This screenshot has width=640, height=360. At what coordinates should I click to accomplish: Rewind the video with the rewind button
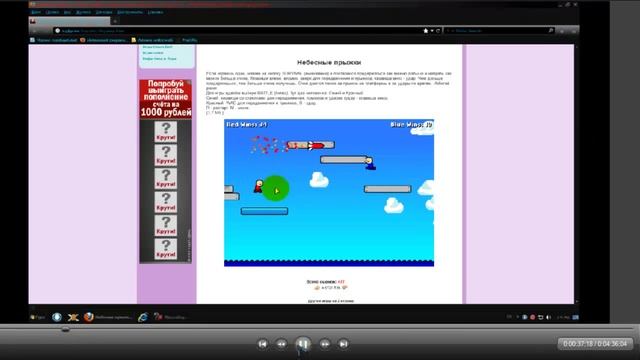(282, 344)
